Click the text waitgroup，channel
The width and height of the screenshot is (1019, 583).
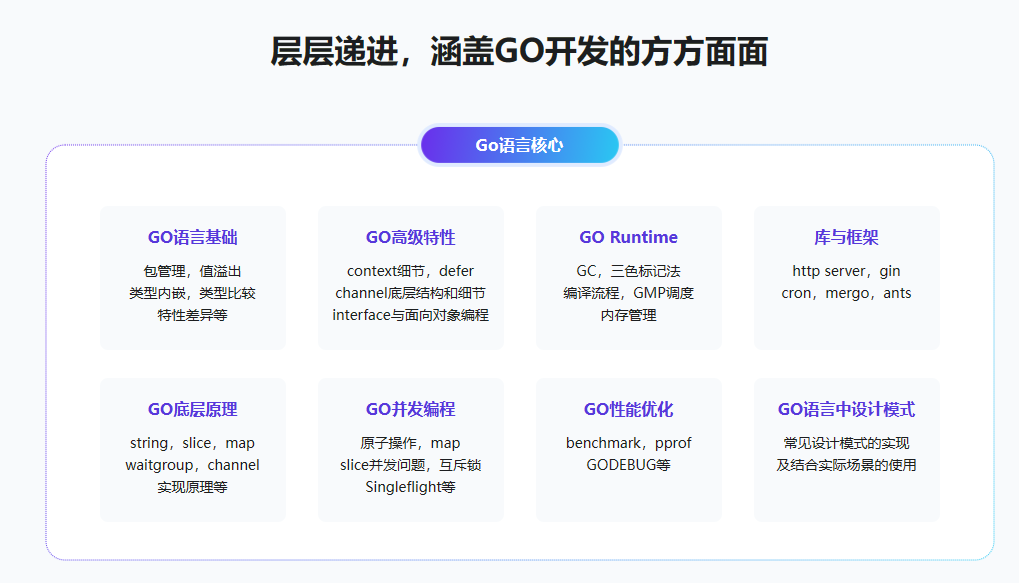pos(192,465)
